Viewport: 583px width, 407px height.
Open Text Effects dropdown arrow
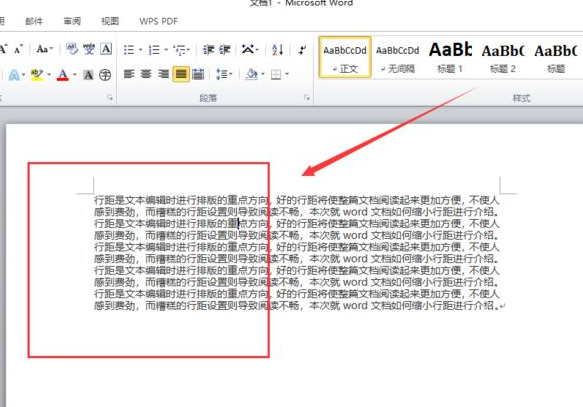click(x=23, y=75)
